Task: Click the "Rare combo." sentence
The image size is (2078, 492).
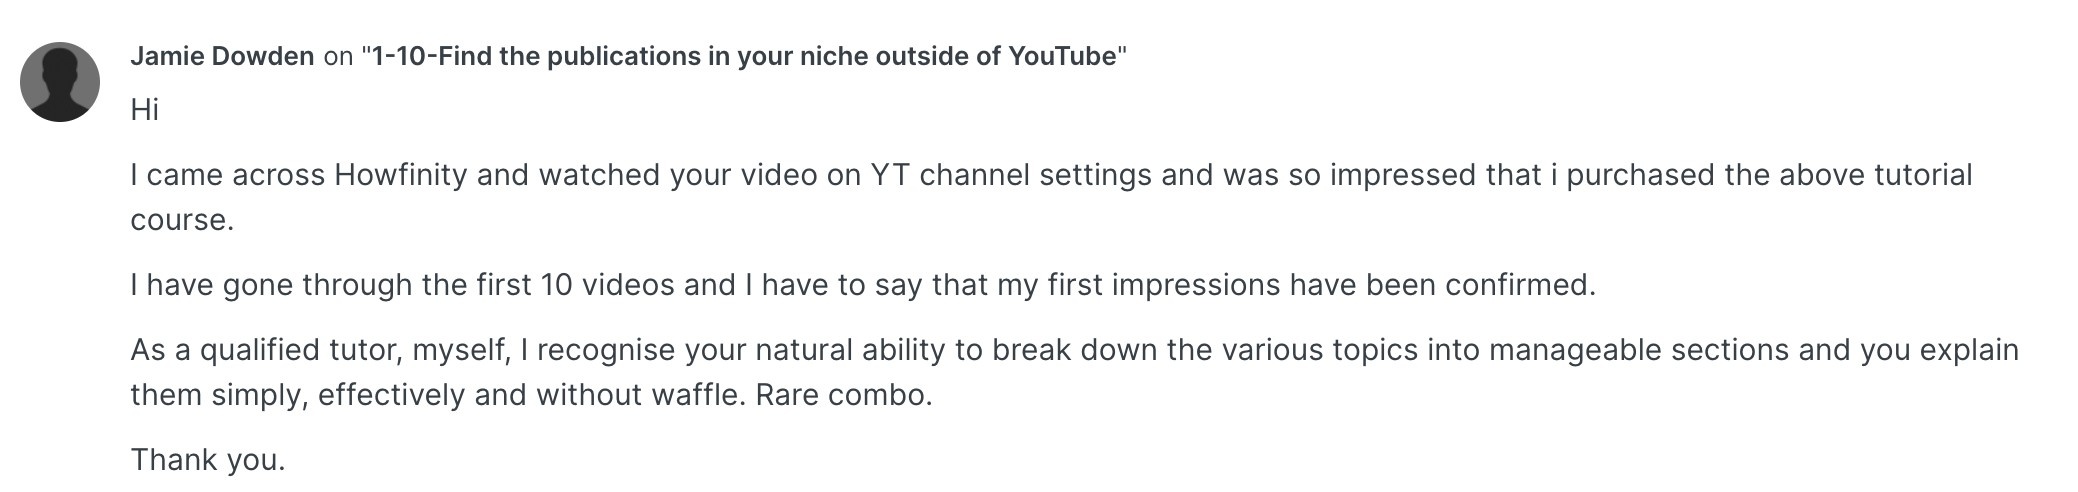Action: point(844,395)
